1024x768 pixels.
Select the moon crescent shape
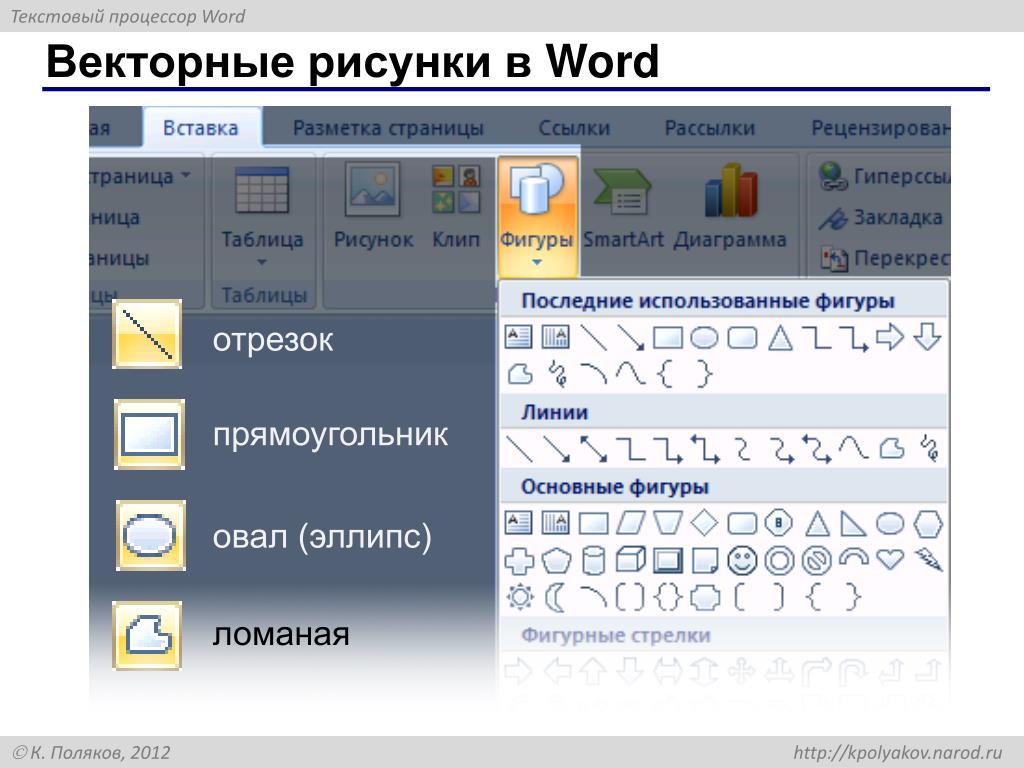tap(555, 597)
